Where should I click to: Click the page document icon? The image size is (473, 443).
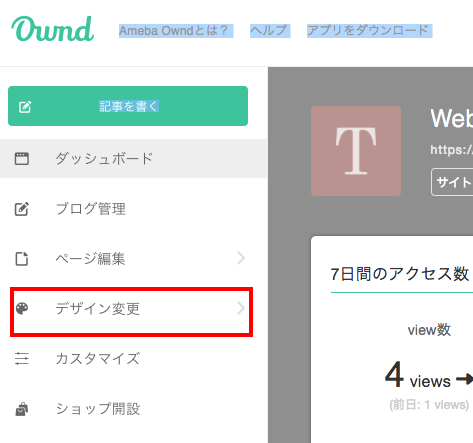point(22,259)
